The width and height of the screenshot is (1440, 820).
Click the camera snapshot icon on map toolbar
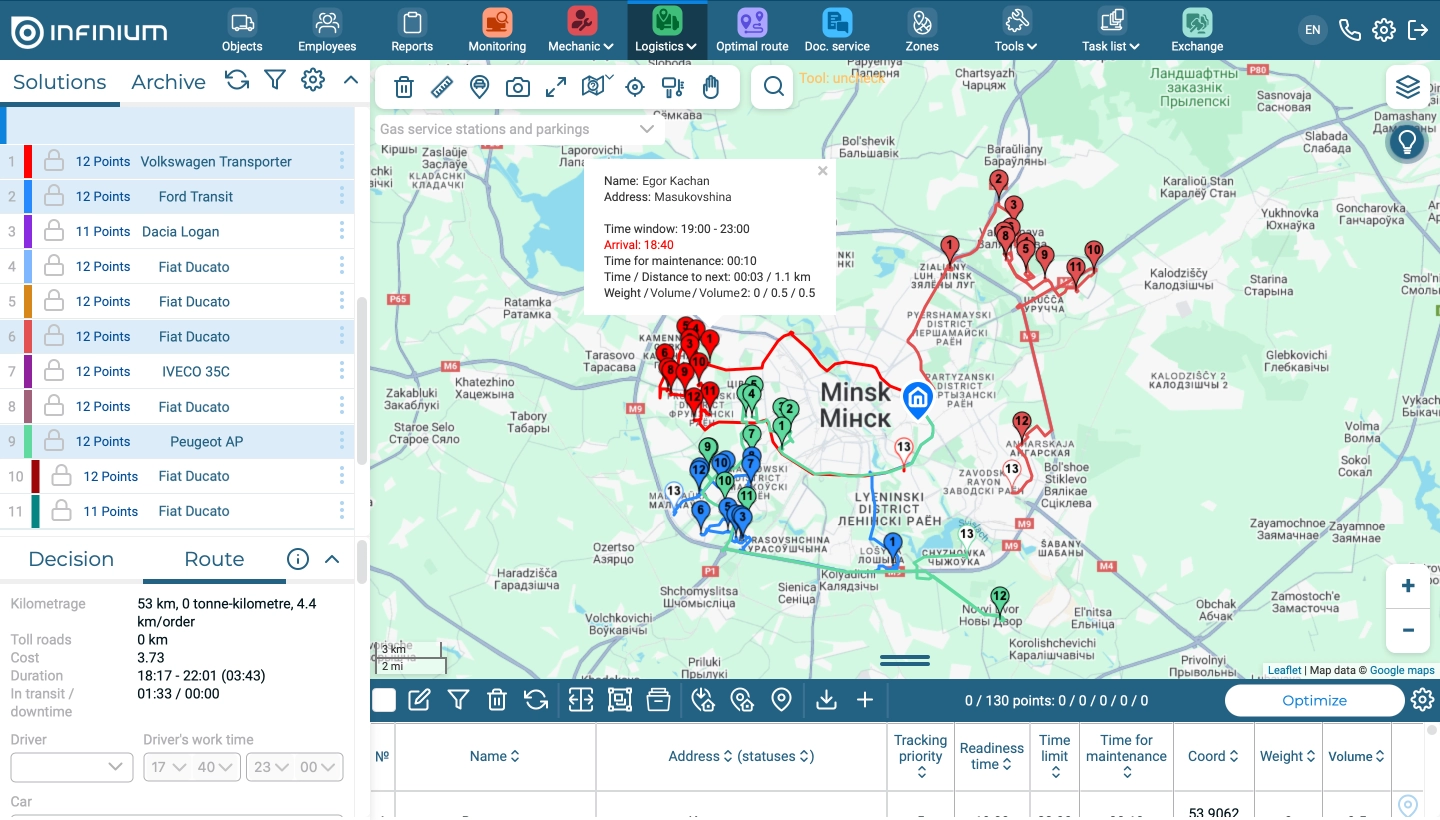pos(518,87)
